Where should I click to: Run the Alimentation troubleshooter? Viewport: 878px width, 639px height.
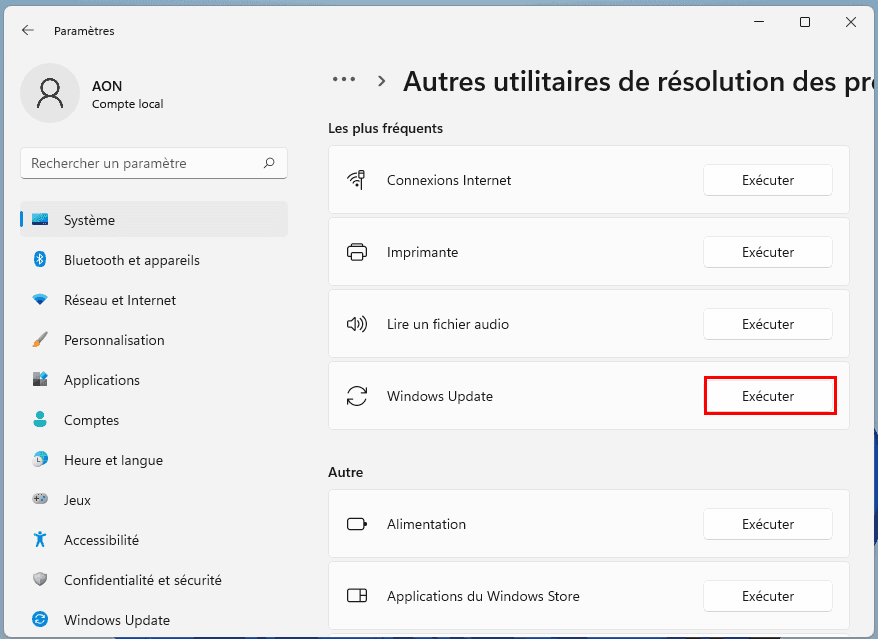click(x=767, y=524)
